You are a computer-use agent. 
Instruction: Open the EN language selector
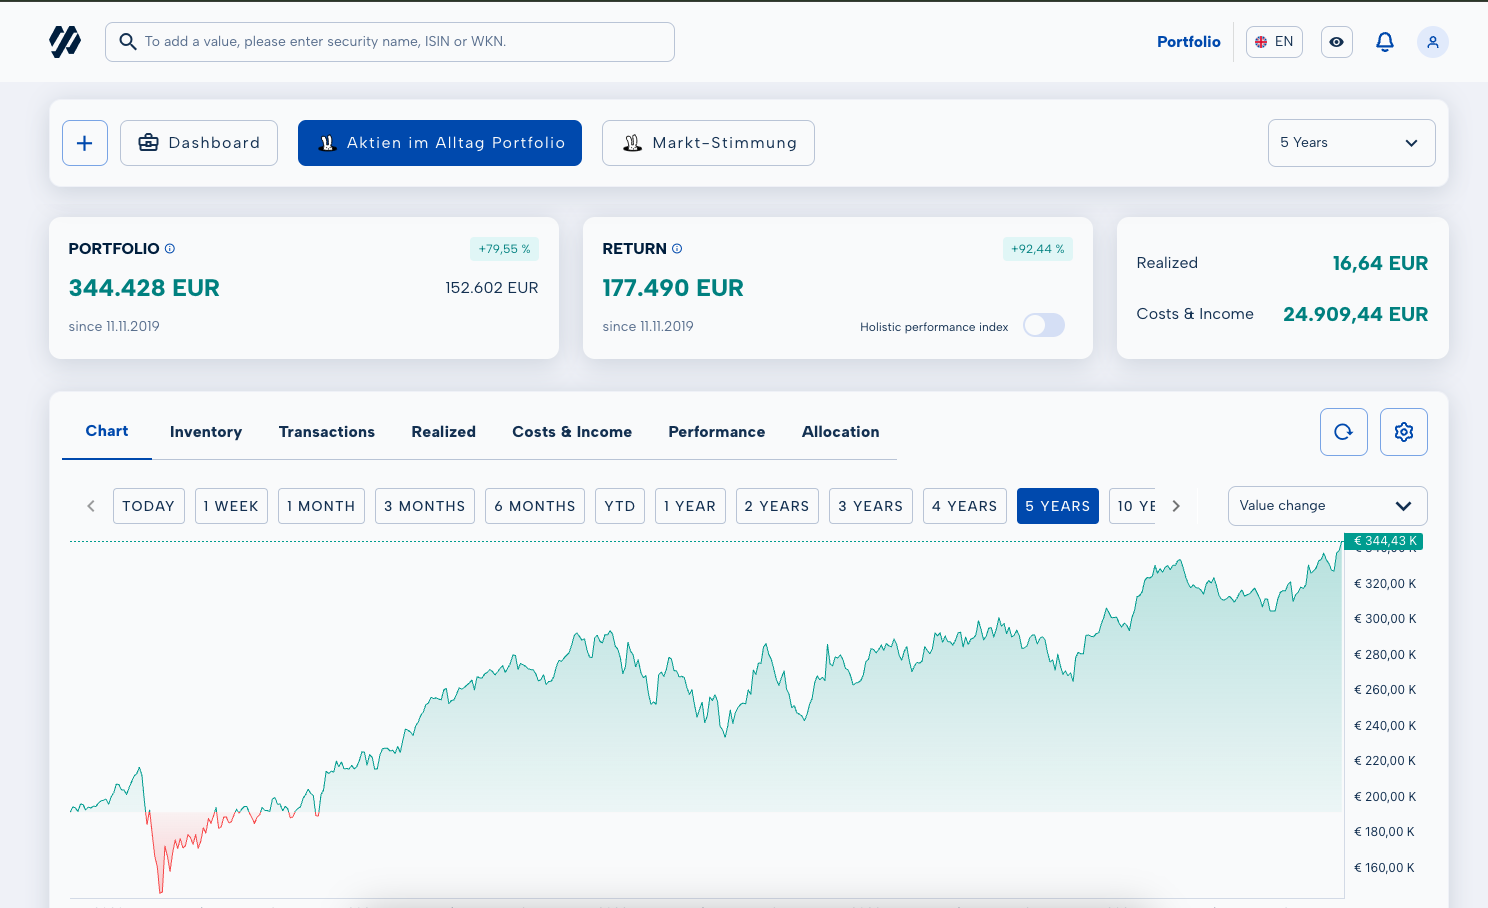point(1273,42)
